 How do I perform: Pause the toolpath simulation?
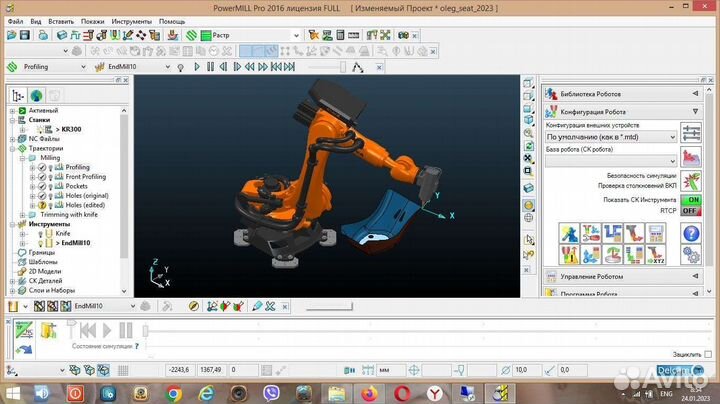[210, 67]
